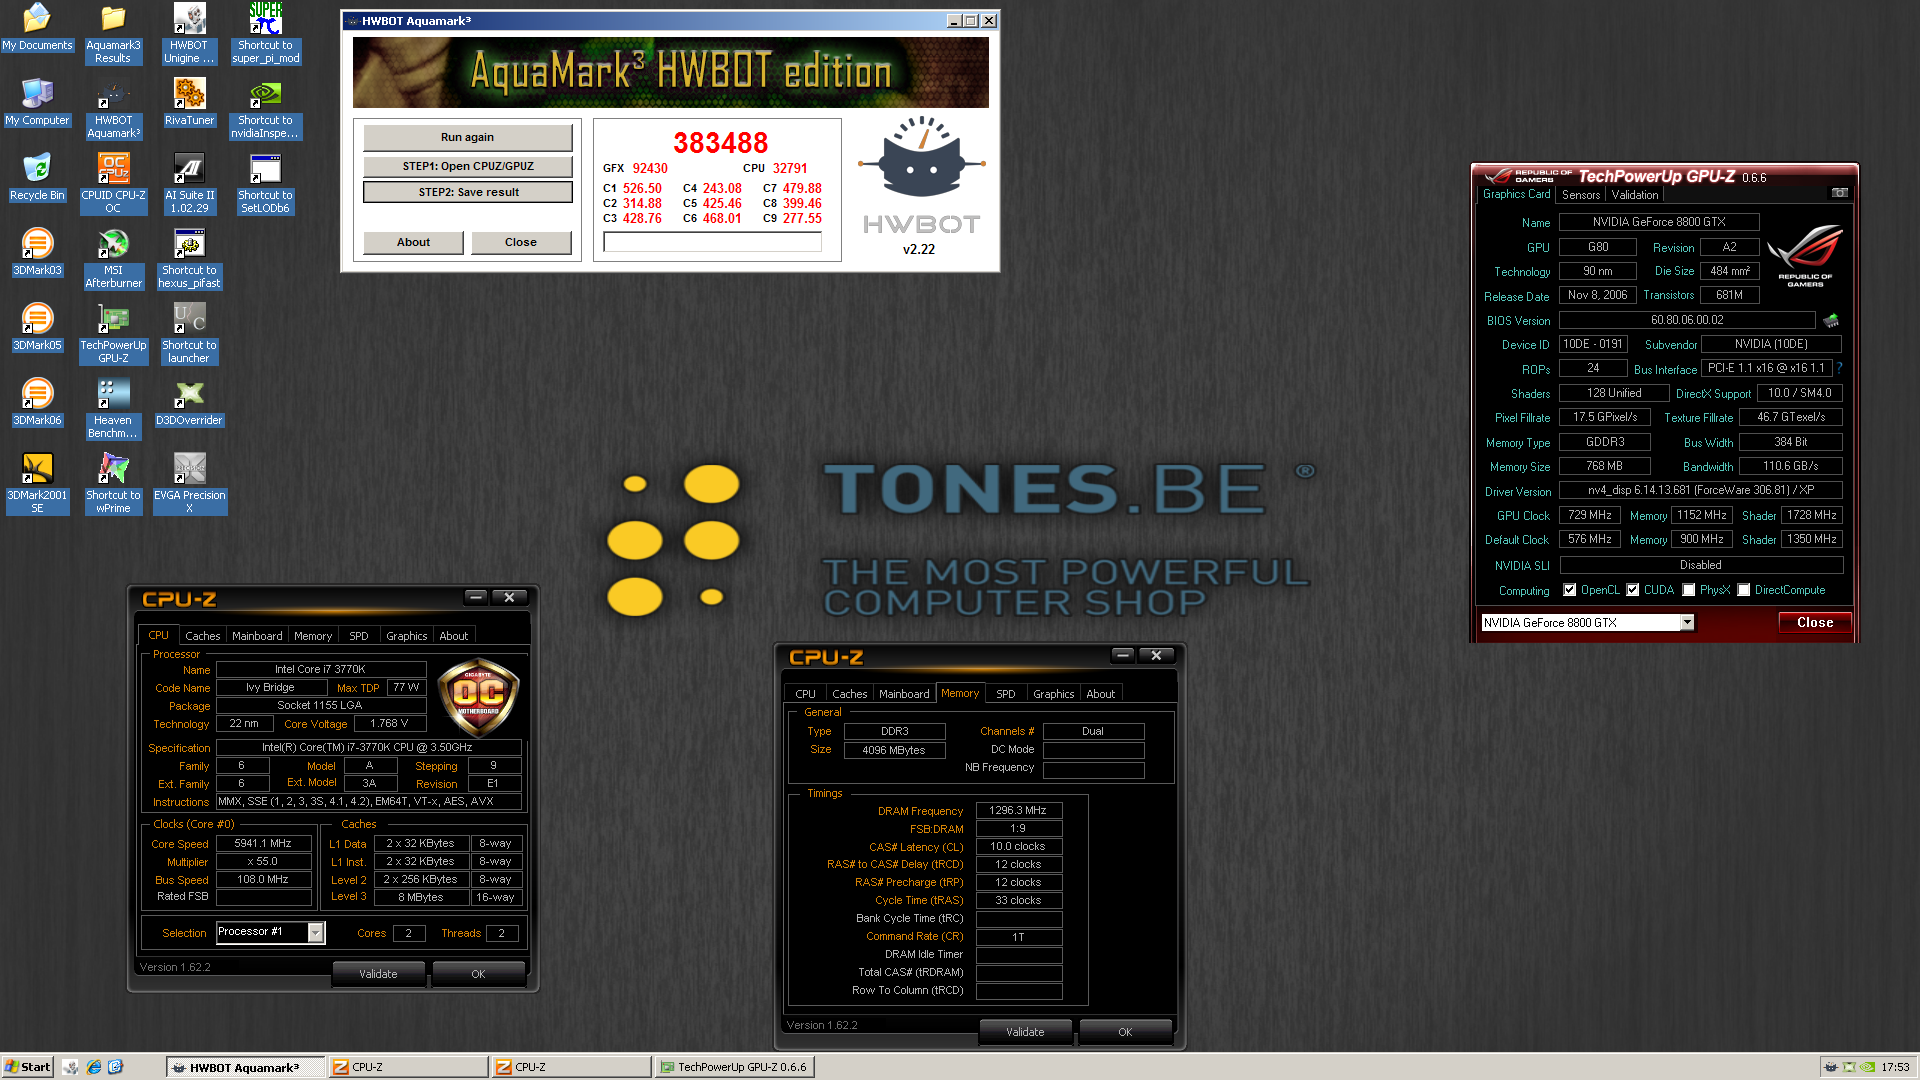The width and height of the screenshot is (1920, 1080).
Task: Click empty text field in Aquamark results
Action: coord(713,242)
